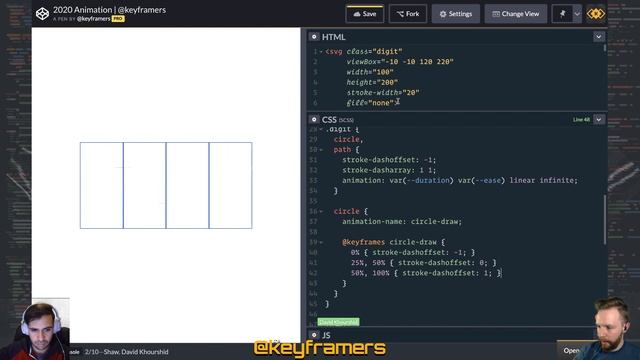Click the animation: var(--duration) line
This screenshot has height=360, width=640.
pyautogui.click(x=460, y=180)
